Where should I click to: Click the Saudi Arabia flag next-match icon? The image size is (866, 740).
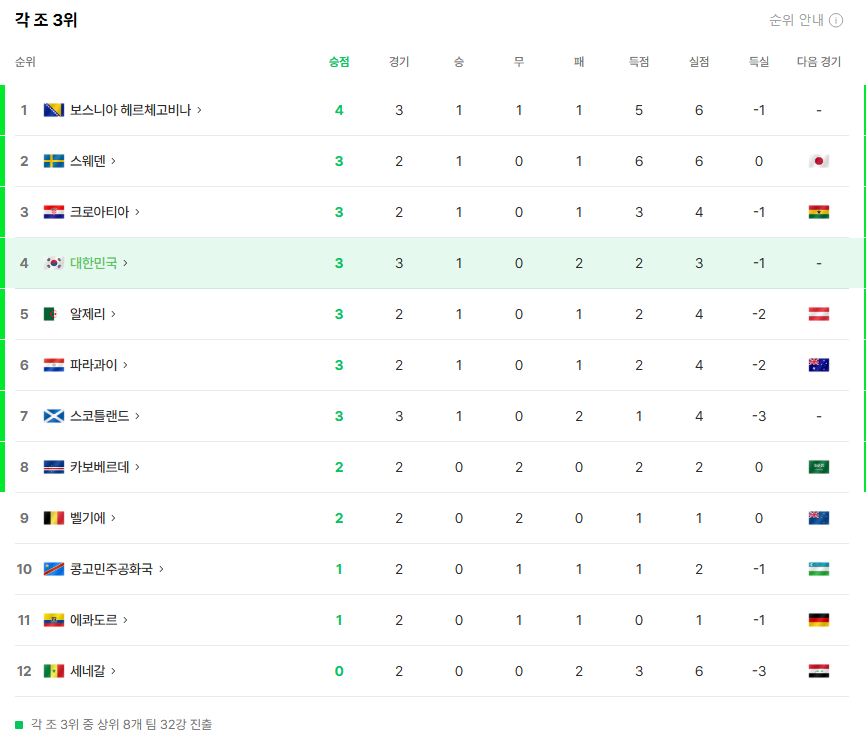(819, 467)
